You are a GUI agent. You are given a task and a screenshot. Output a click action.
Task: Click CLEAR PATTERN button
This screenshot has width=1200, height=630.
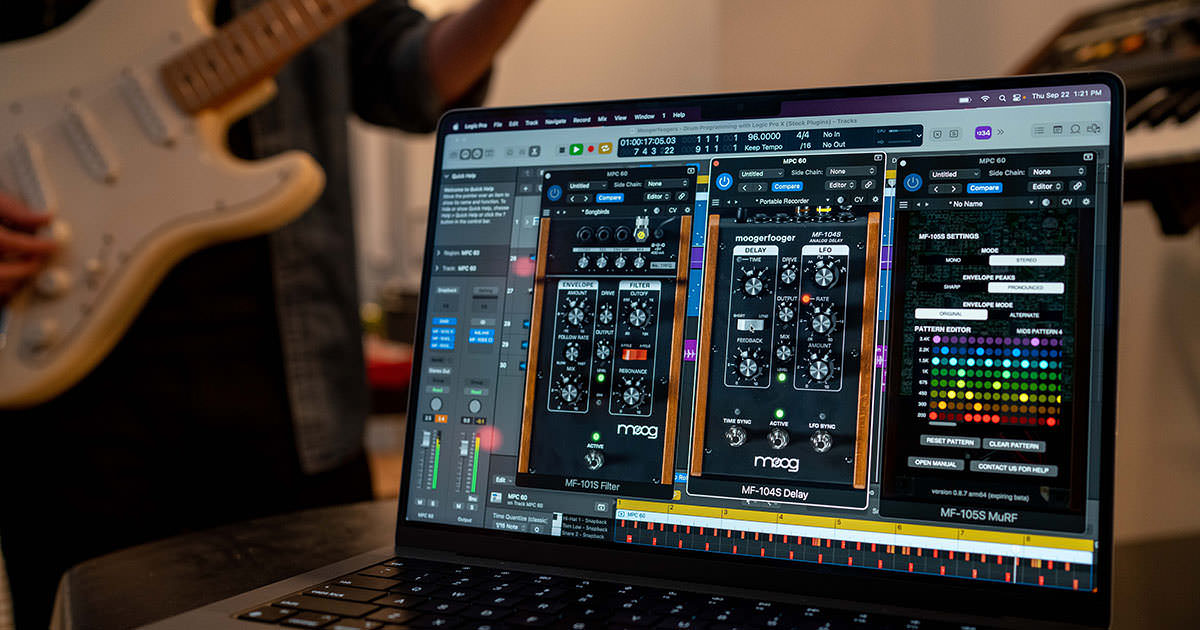1014,445
